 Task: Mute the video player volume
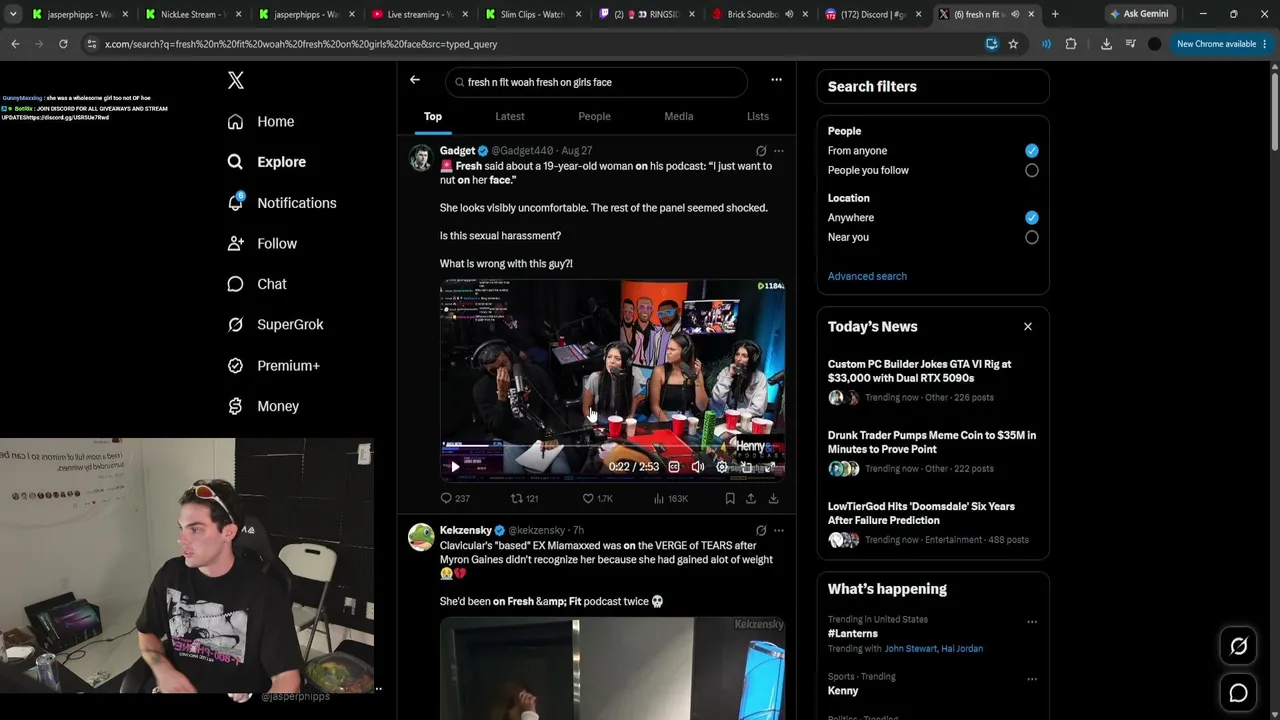tap(698, 467)
